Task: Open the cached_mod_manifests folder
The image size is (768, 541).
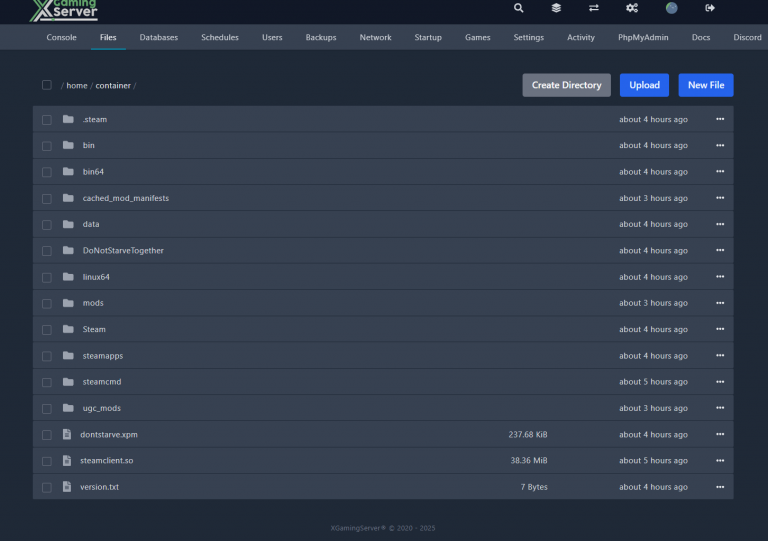Action: tap(125, 198)
